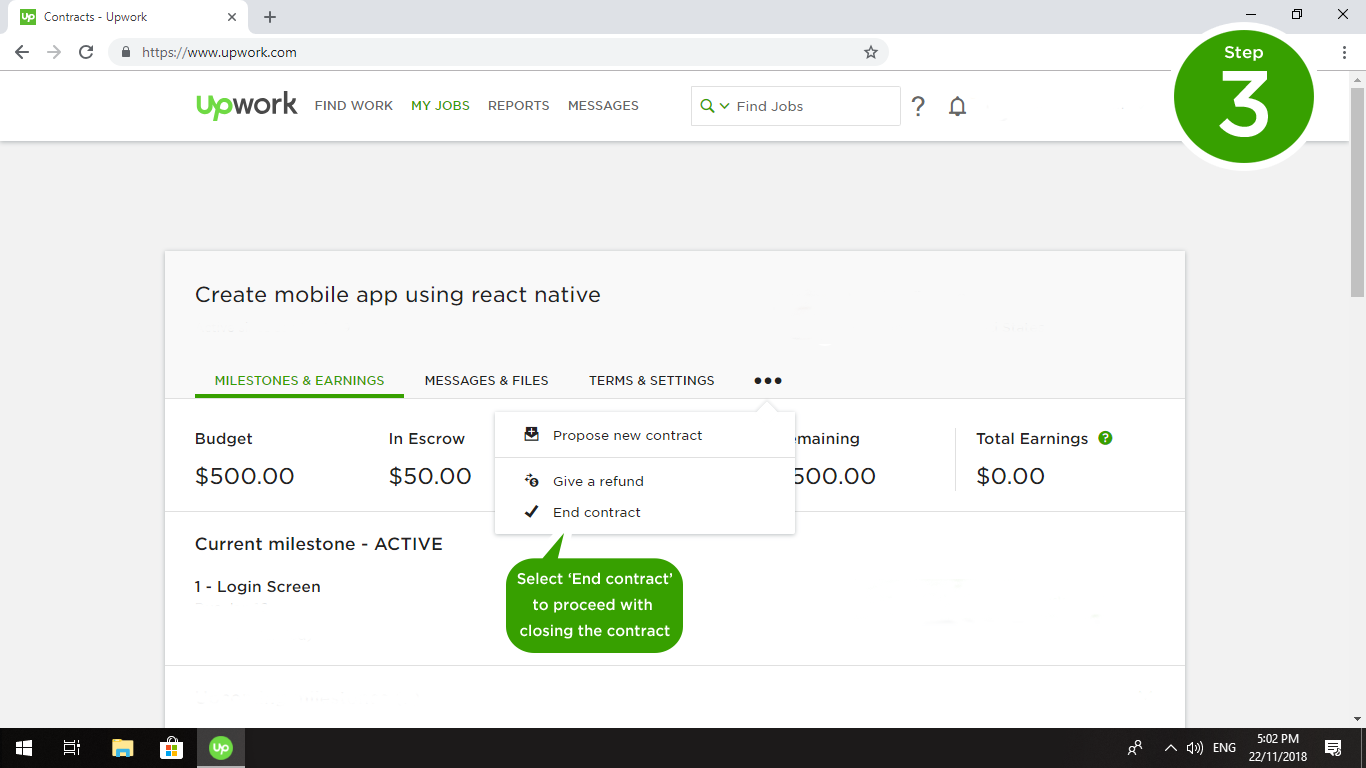Bookmark page with the star icon
The width and height of the screenshot is (1366, 768).
click(870, 52)
